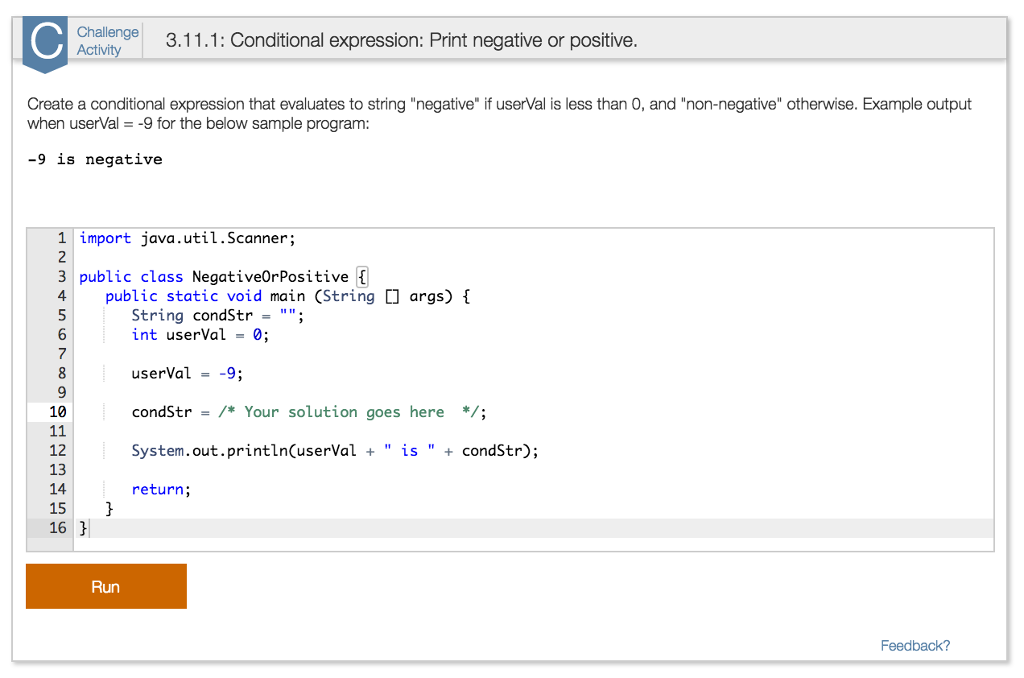Click line number 1 in the gutter

(60, 238)
